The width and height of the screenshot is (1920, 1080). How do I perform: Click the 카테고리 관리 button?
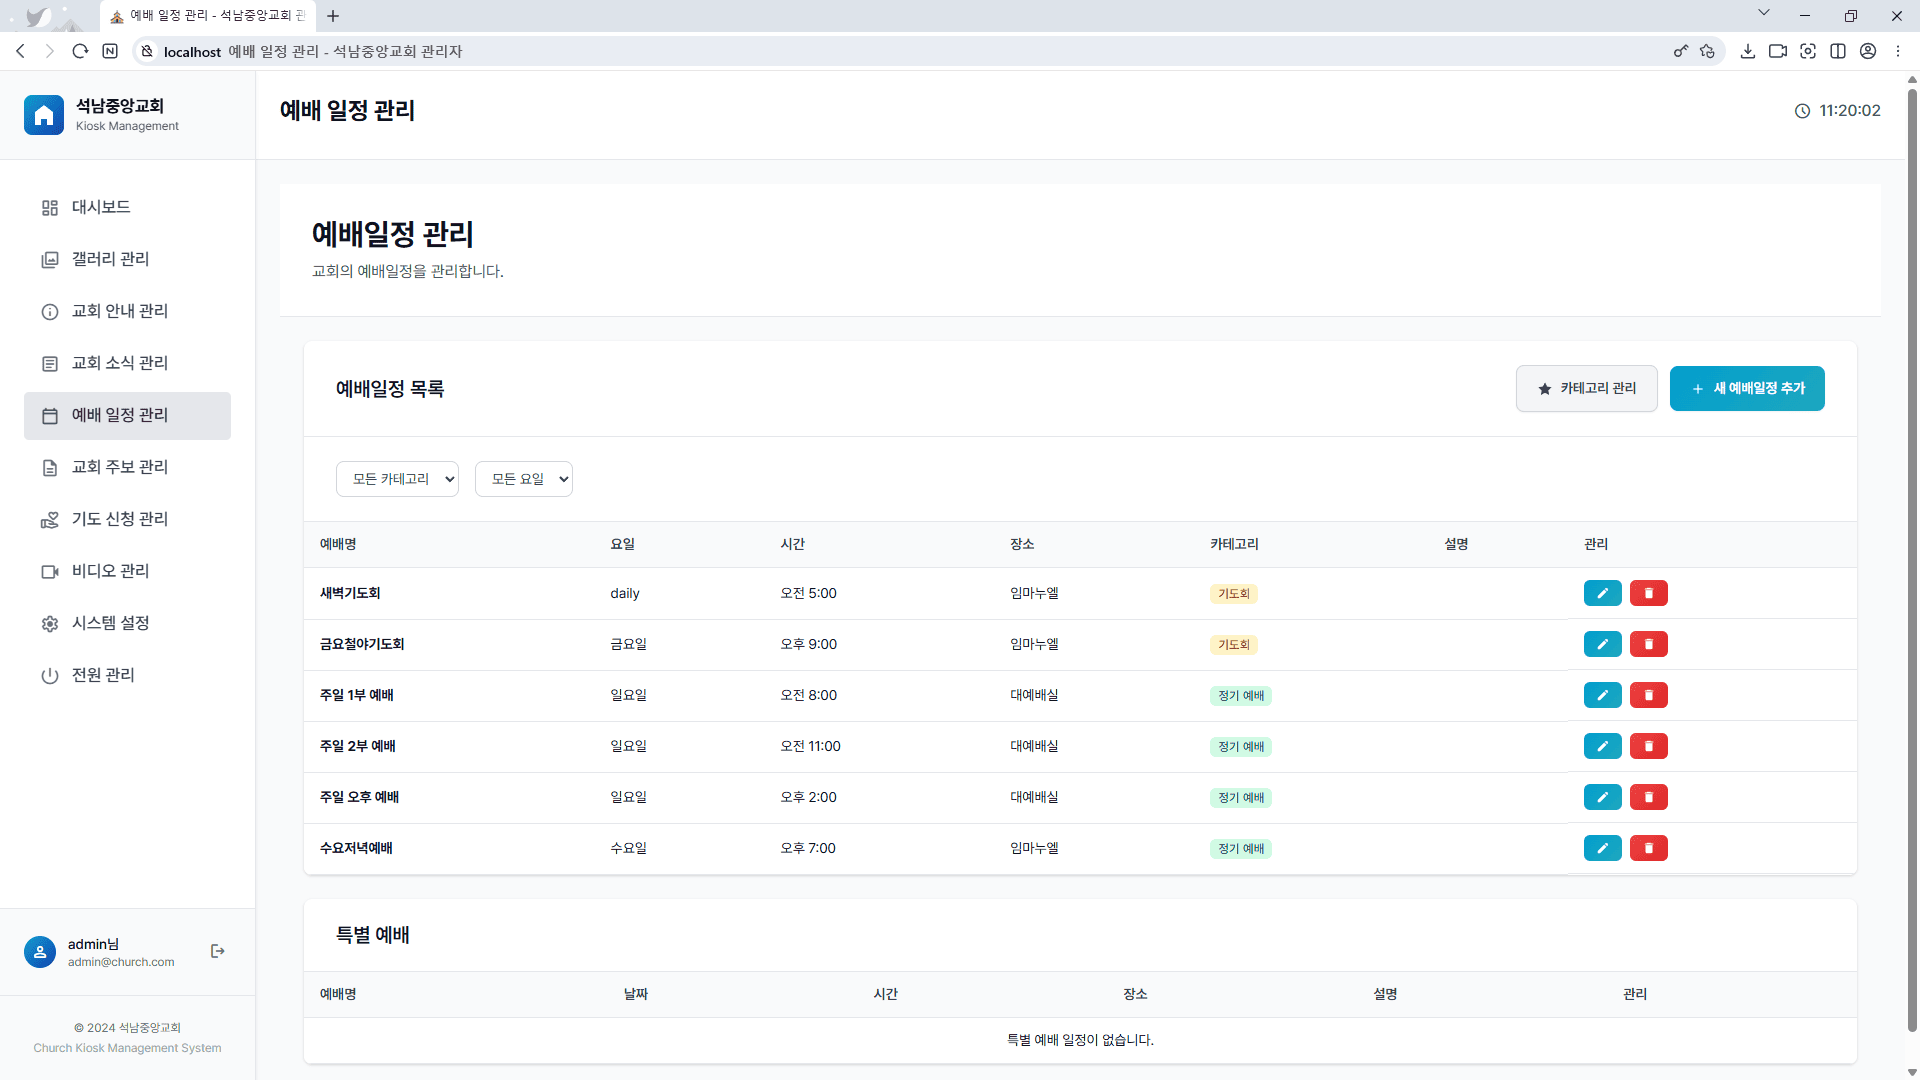pyautogui.click(x=1586, y=388)
